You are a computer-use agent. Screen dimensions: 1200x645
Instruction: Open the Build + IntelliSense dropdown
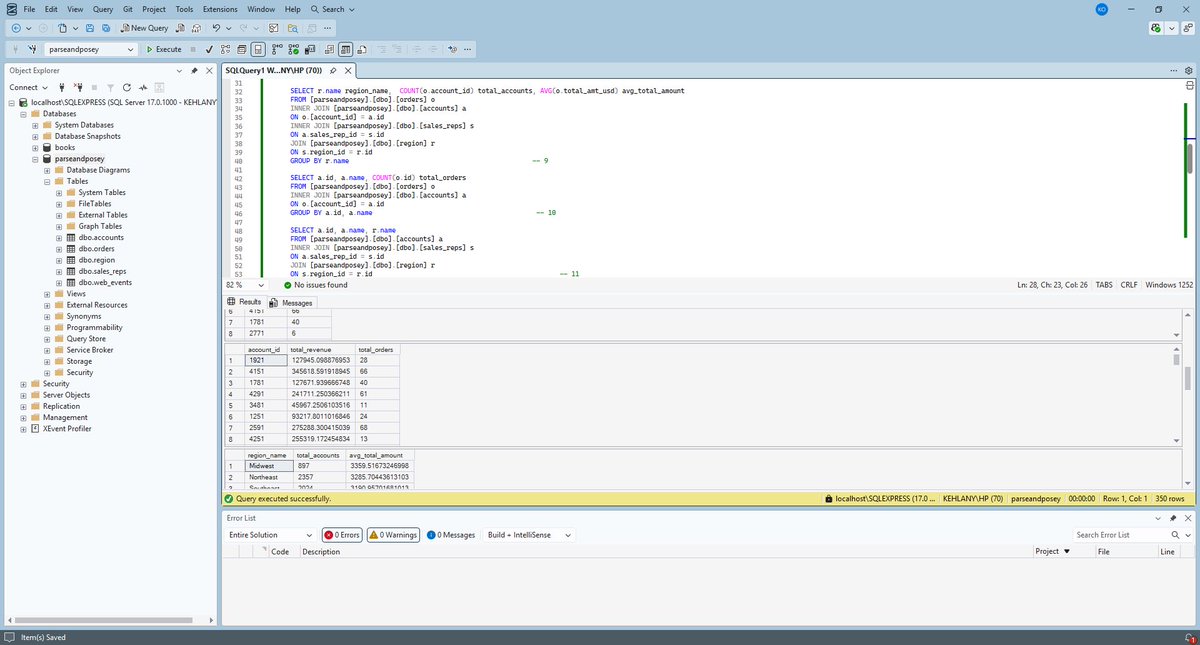tap(530, 535)
